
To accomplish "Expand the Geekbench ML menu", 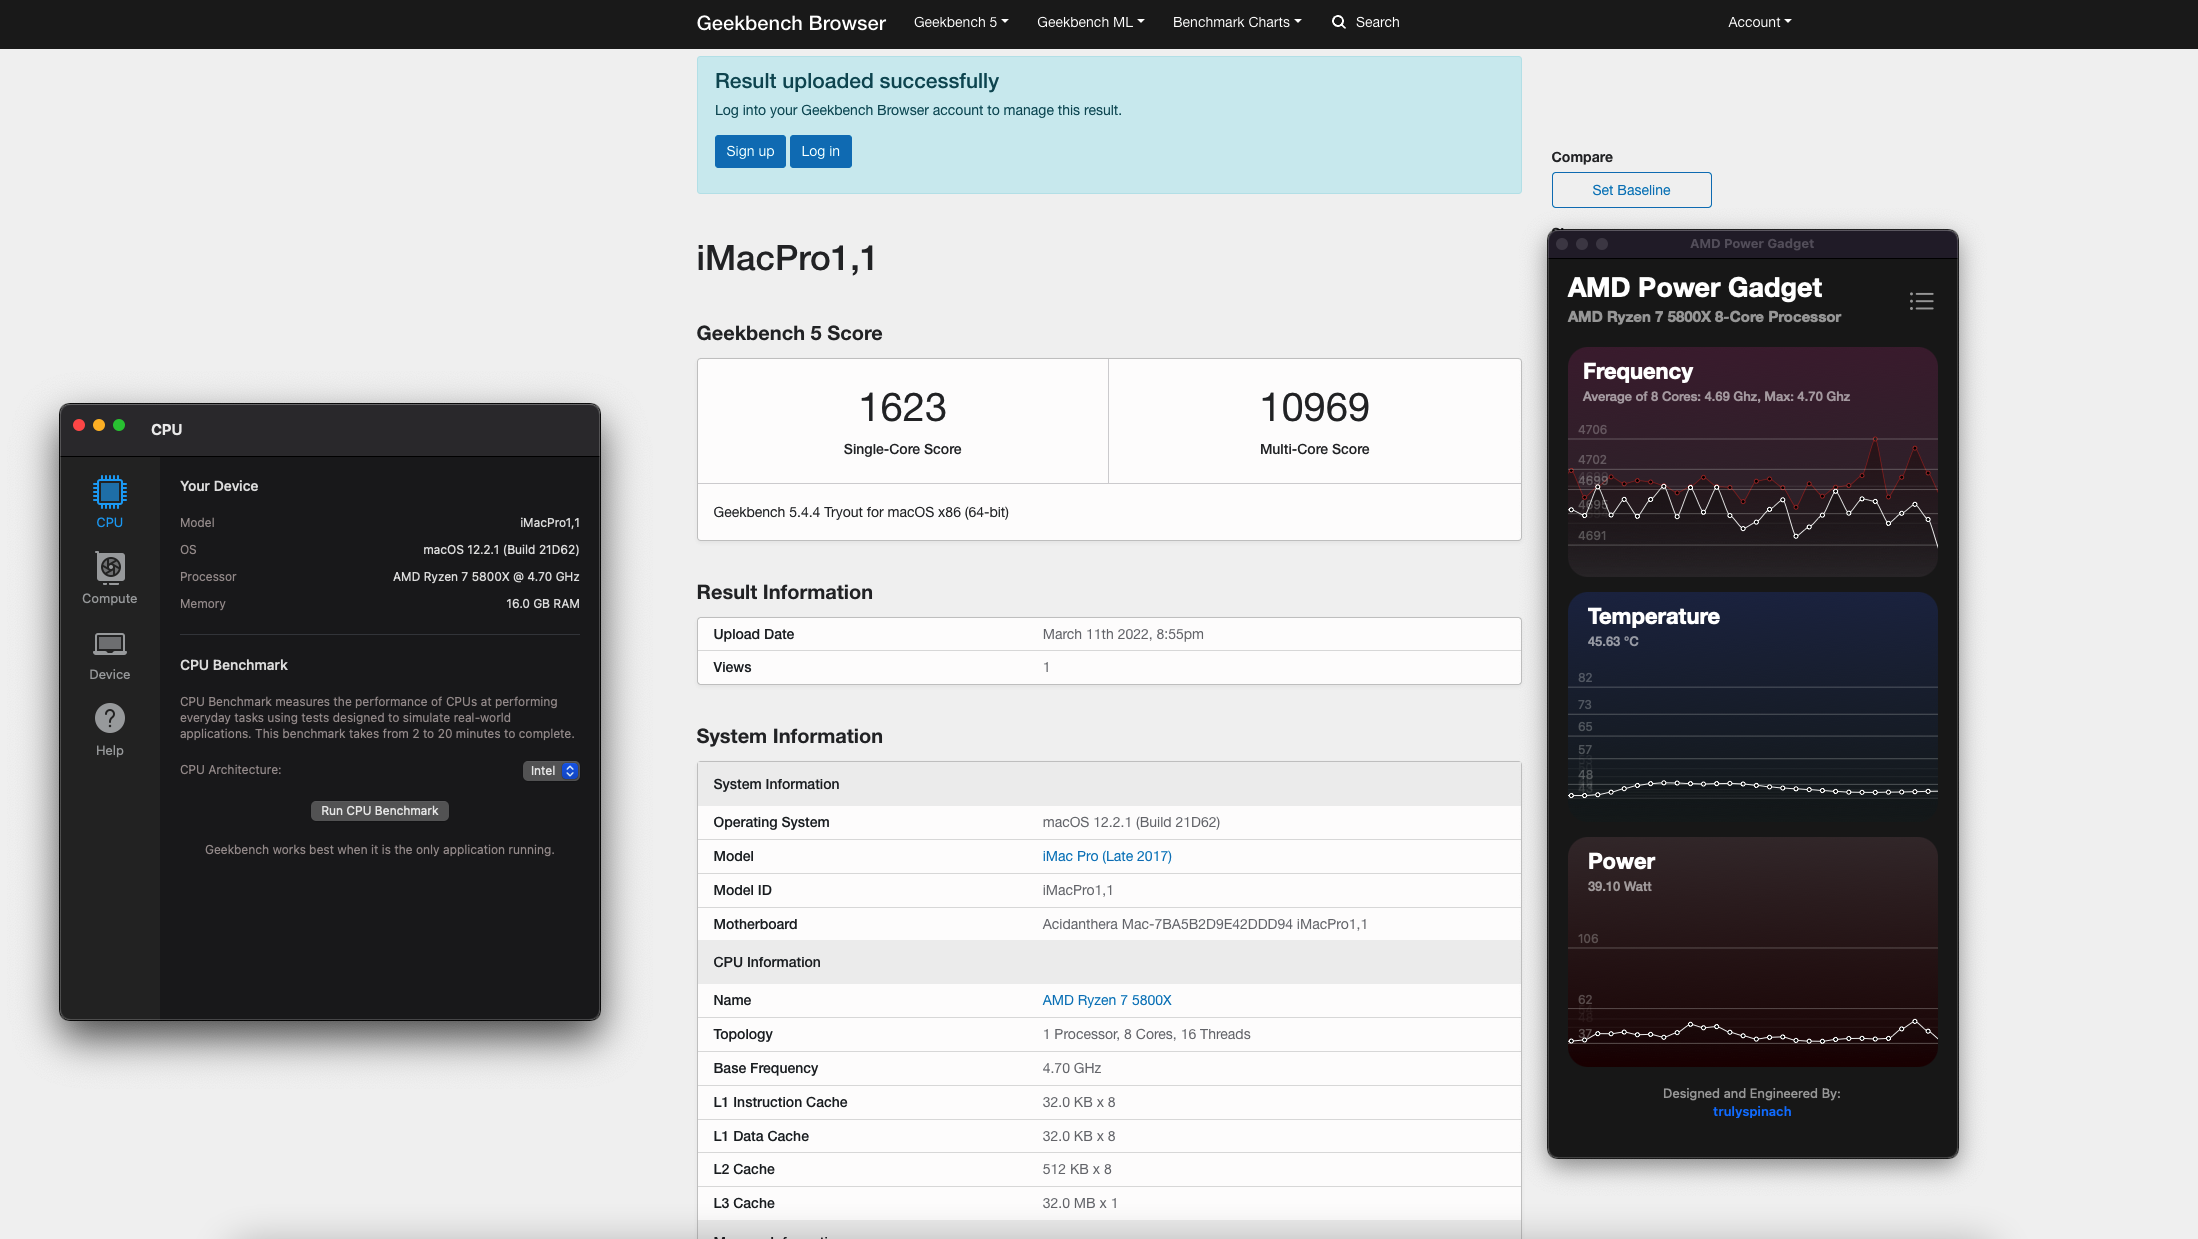I will tap(1090, 22).
